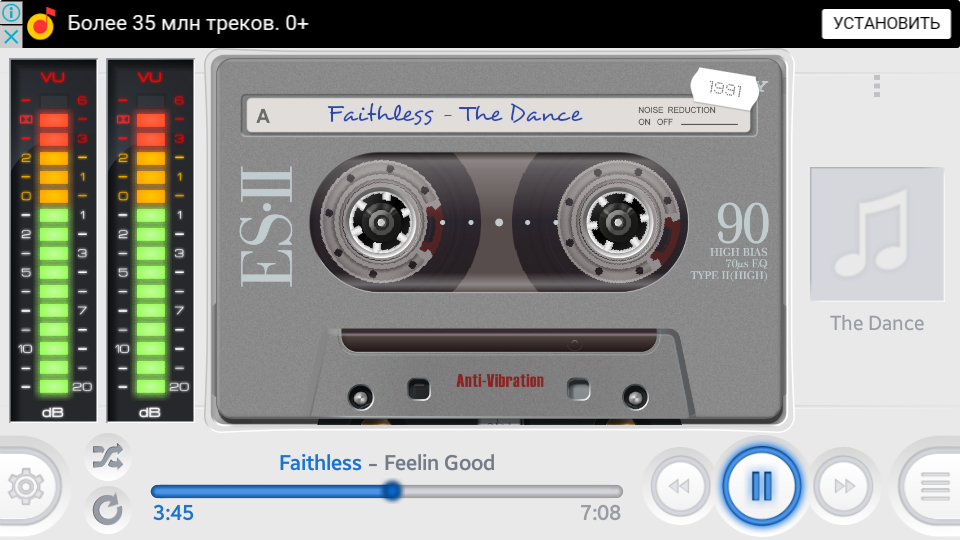Open settings with the gear icon
The width and height of the screenshot is (960, 540).
tap(26, 487)
